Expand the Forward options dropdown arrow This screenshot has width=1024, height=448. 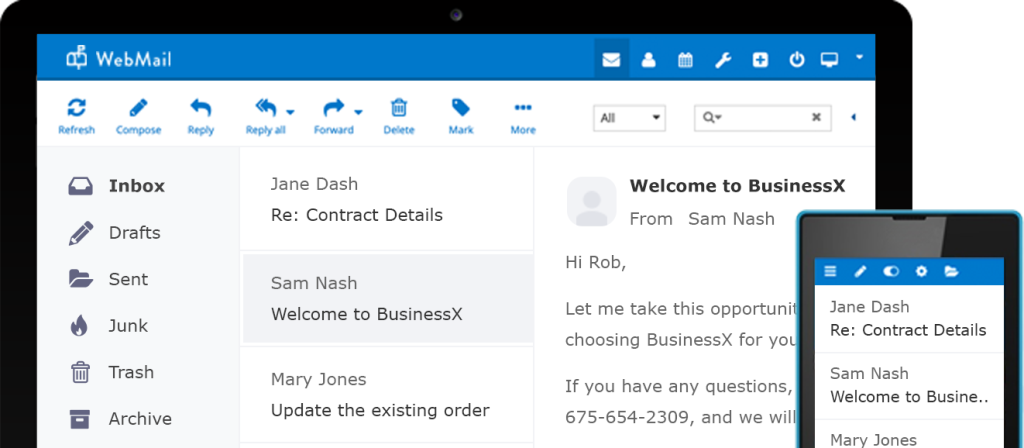click(358, 112)
